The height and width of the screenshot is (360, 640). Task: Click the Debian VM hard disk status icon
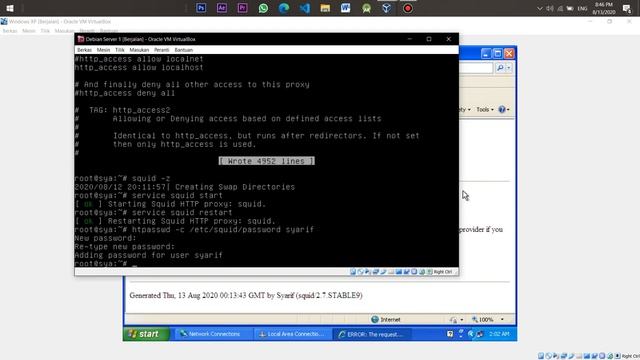click(x=353, y=272)
